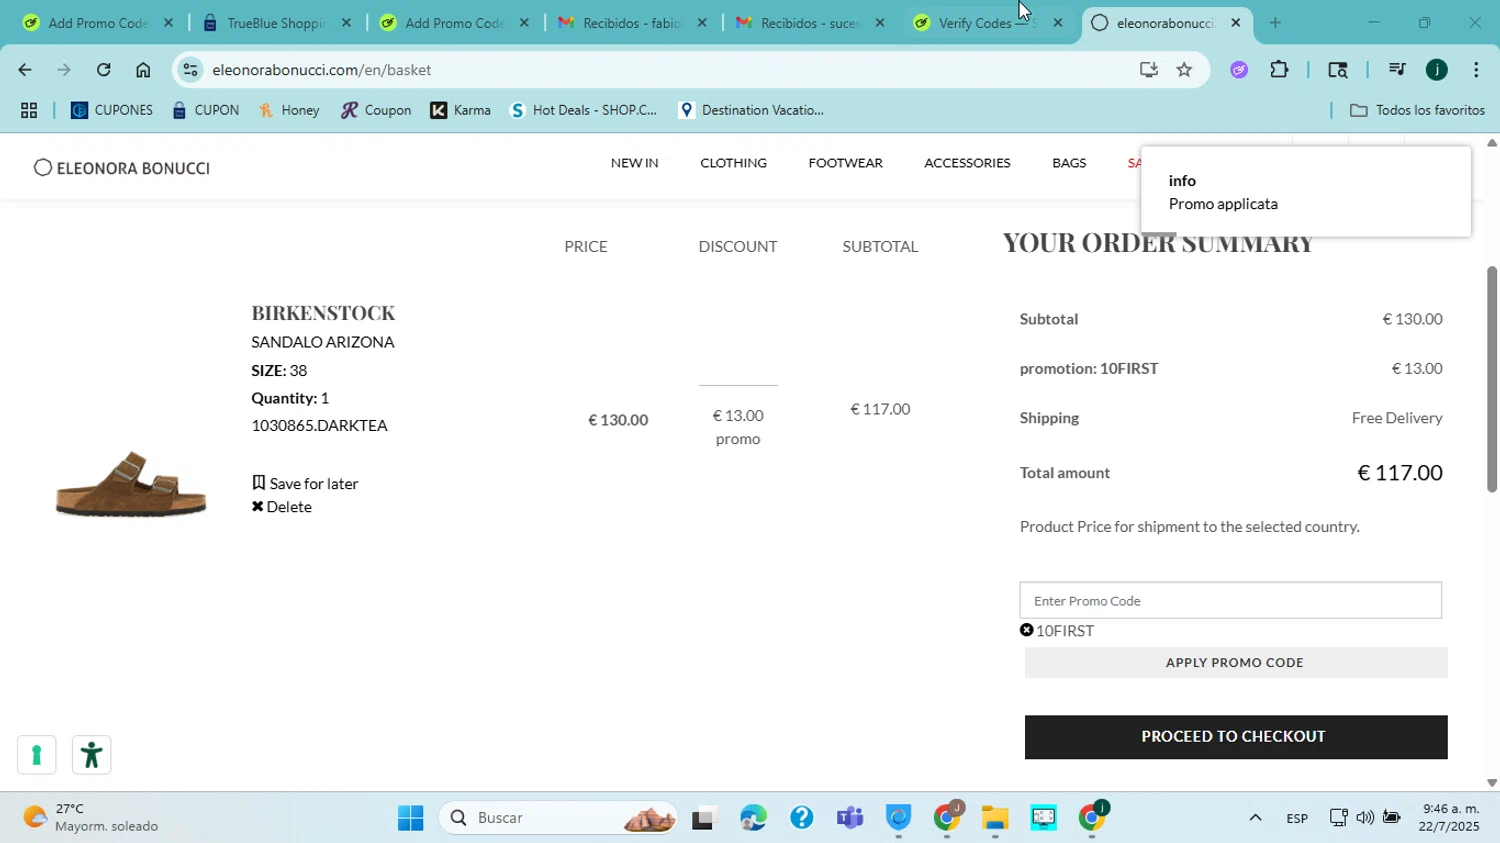1500x843 pixels.
Task: Click the purple extension icon in toolbar
Action: [1239, 70]
